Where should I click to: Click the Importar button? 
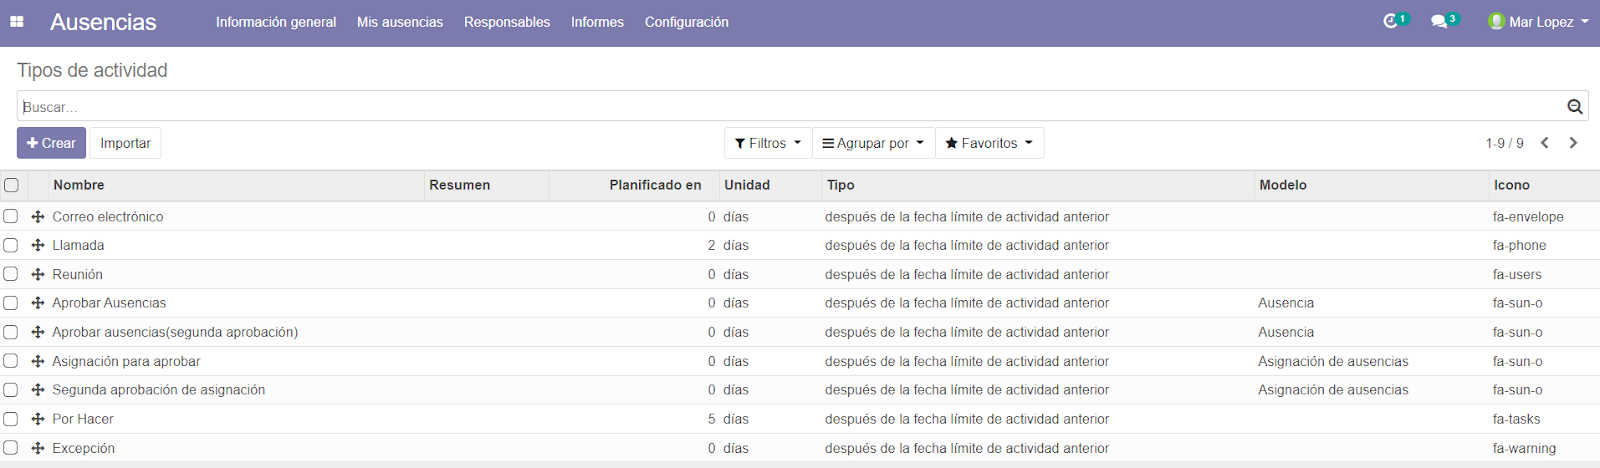click(x=125, y=143)
